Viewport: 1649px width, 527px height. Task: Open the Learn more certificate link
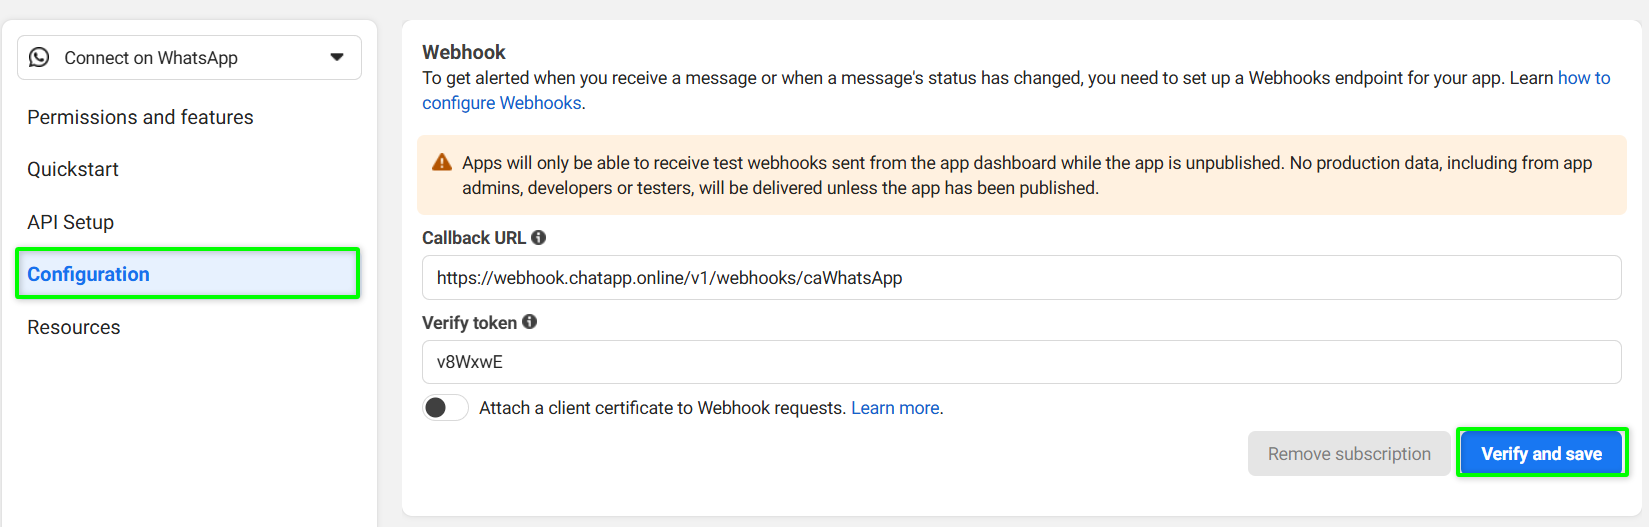895,408
